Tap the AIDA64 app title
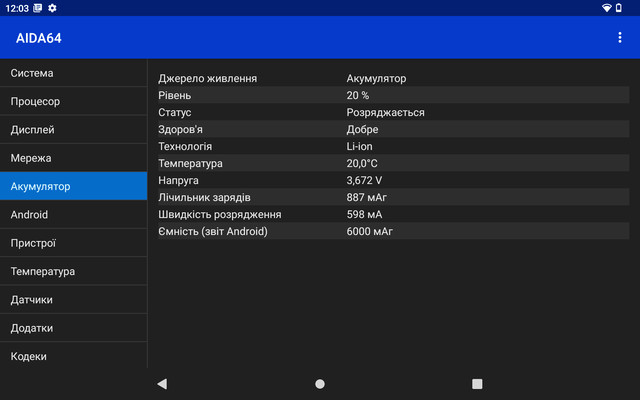640x400 pixels. (39, 38)
